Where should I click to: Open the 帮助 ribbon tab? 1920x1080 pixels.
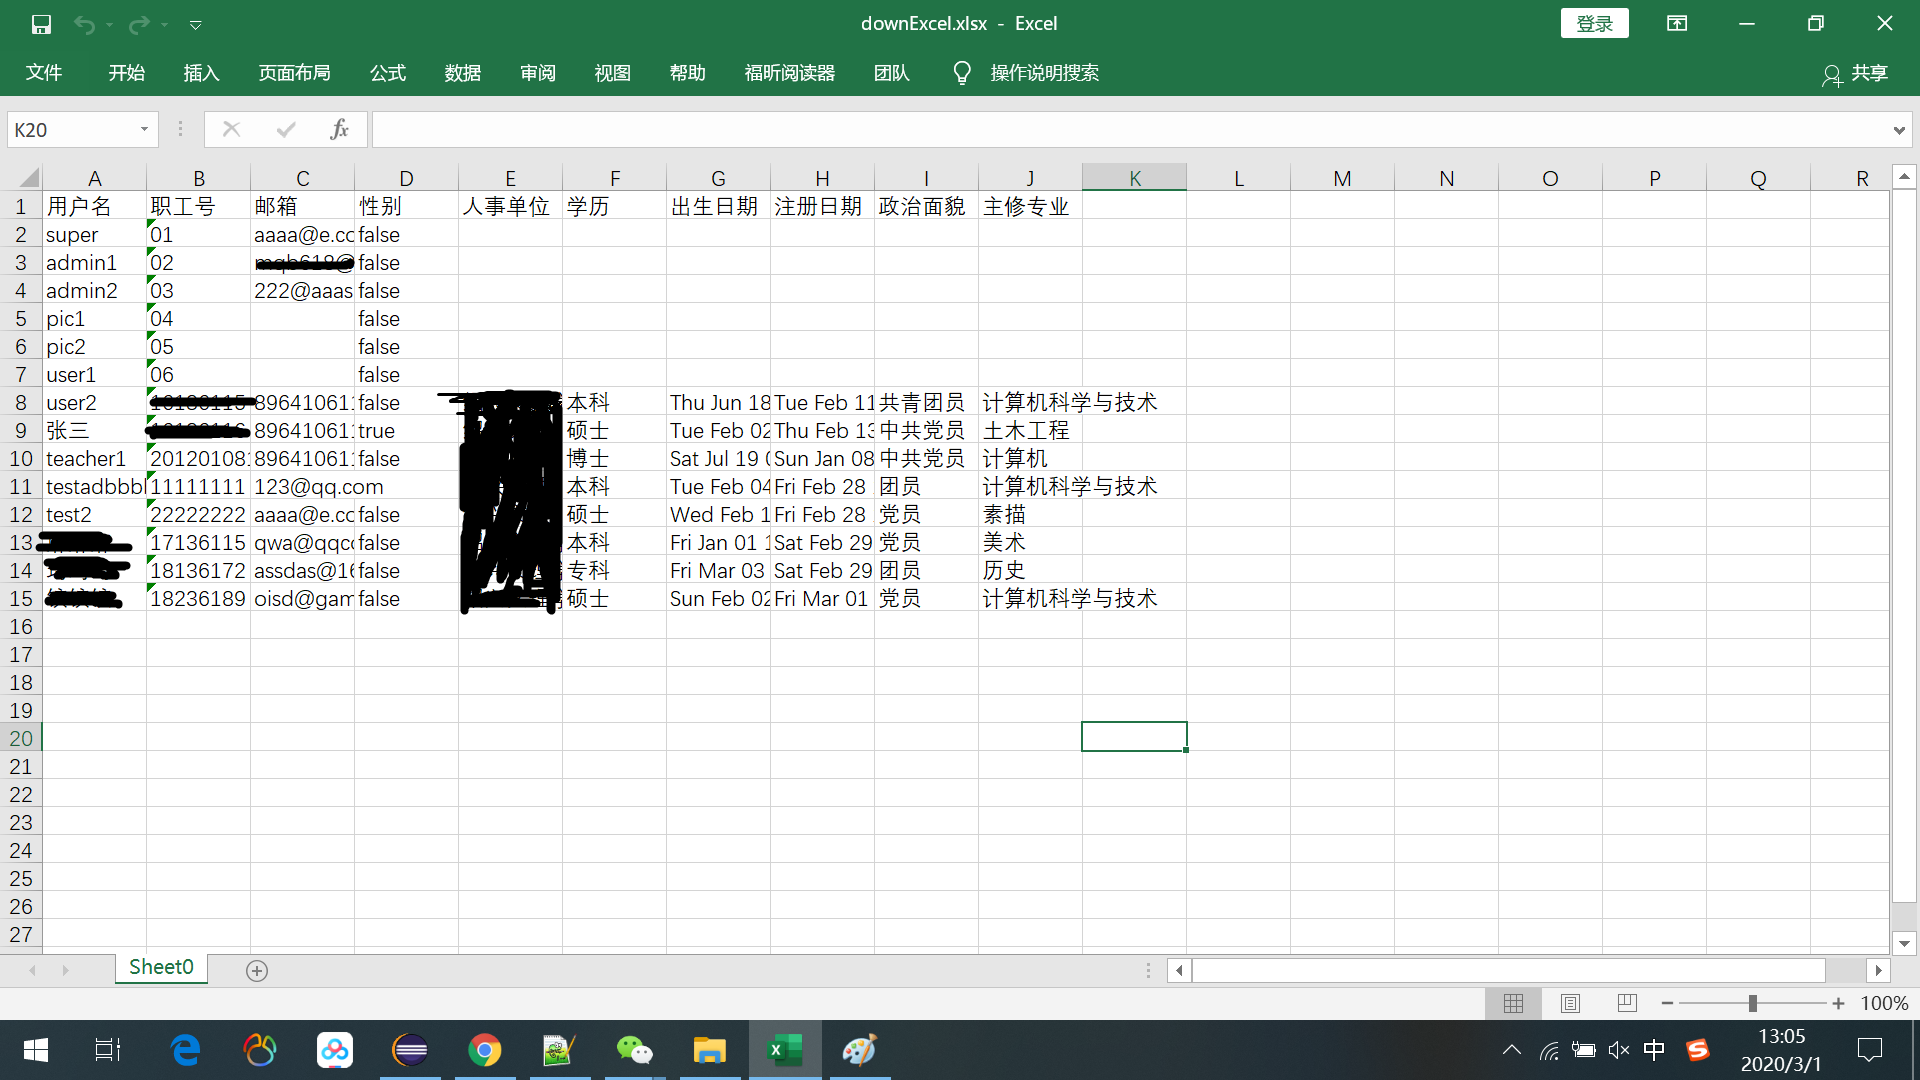tap(688, 73)
